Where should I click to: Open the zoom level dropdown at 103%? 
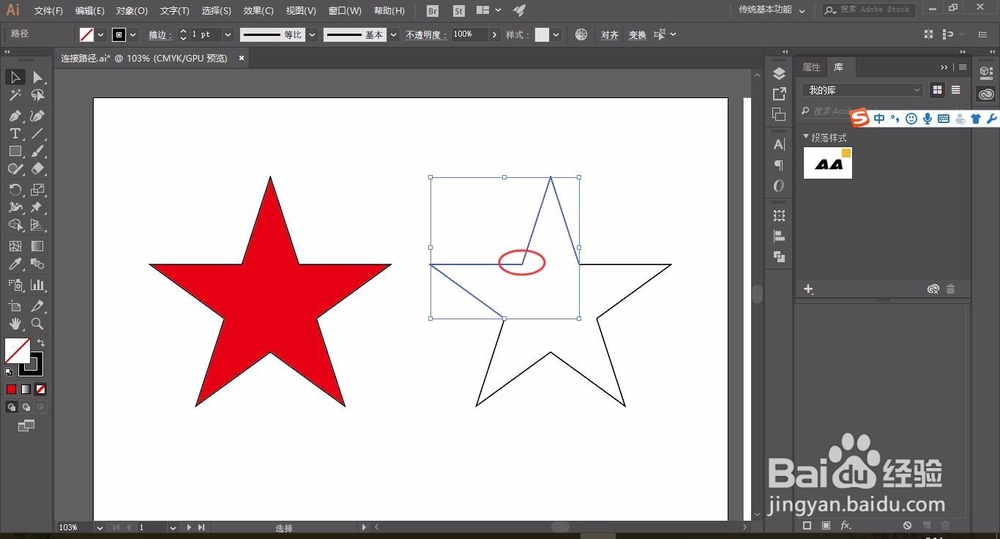99,528
